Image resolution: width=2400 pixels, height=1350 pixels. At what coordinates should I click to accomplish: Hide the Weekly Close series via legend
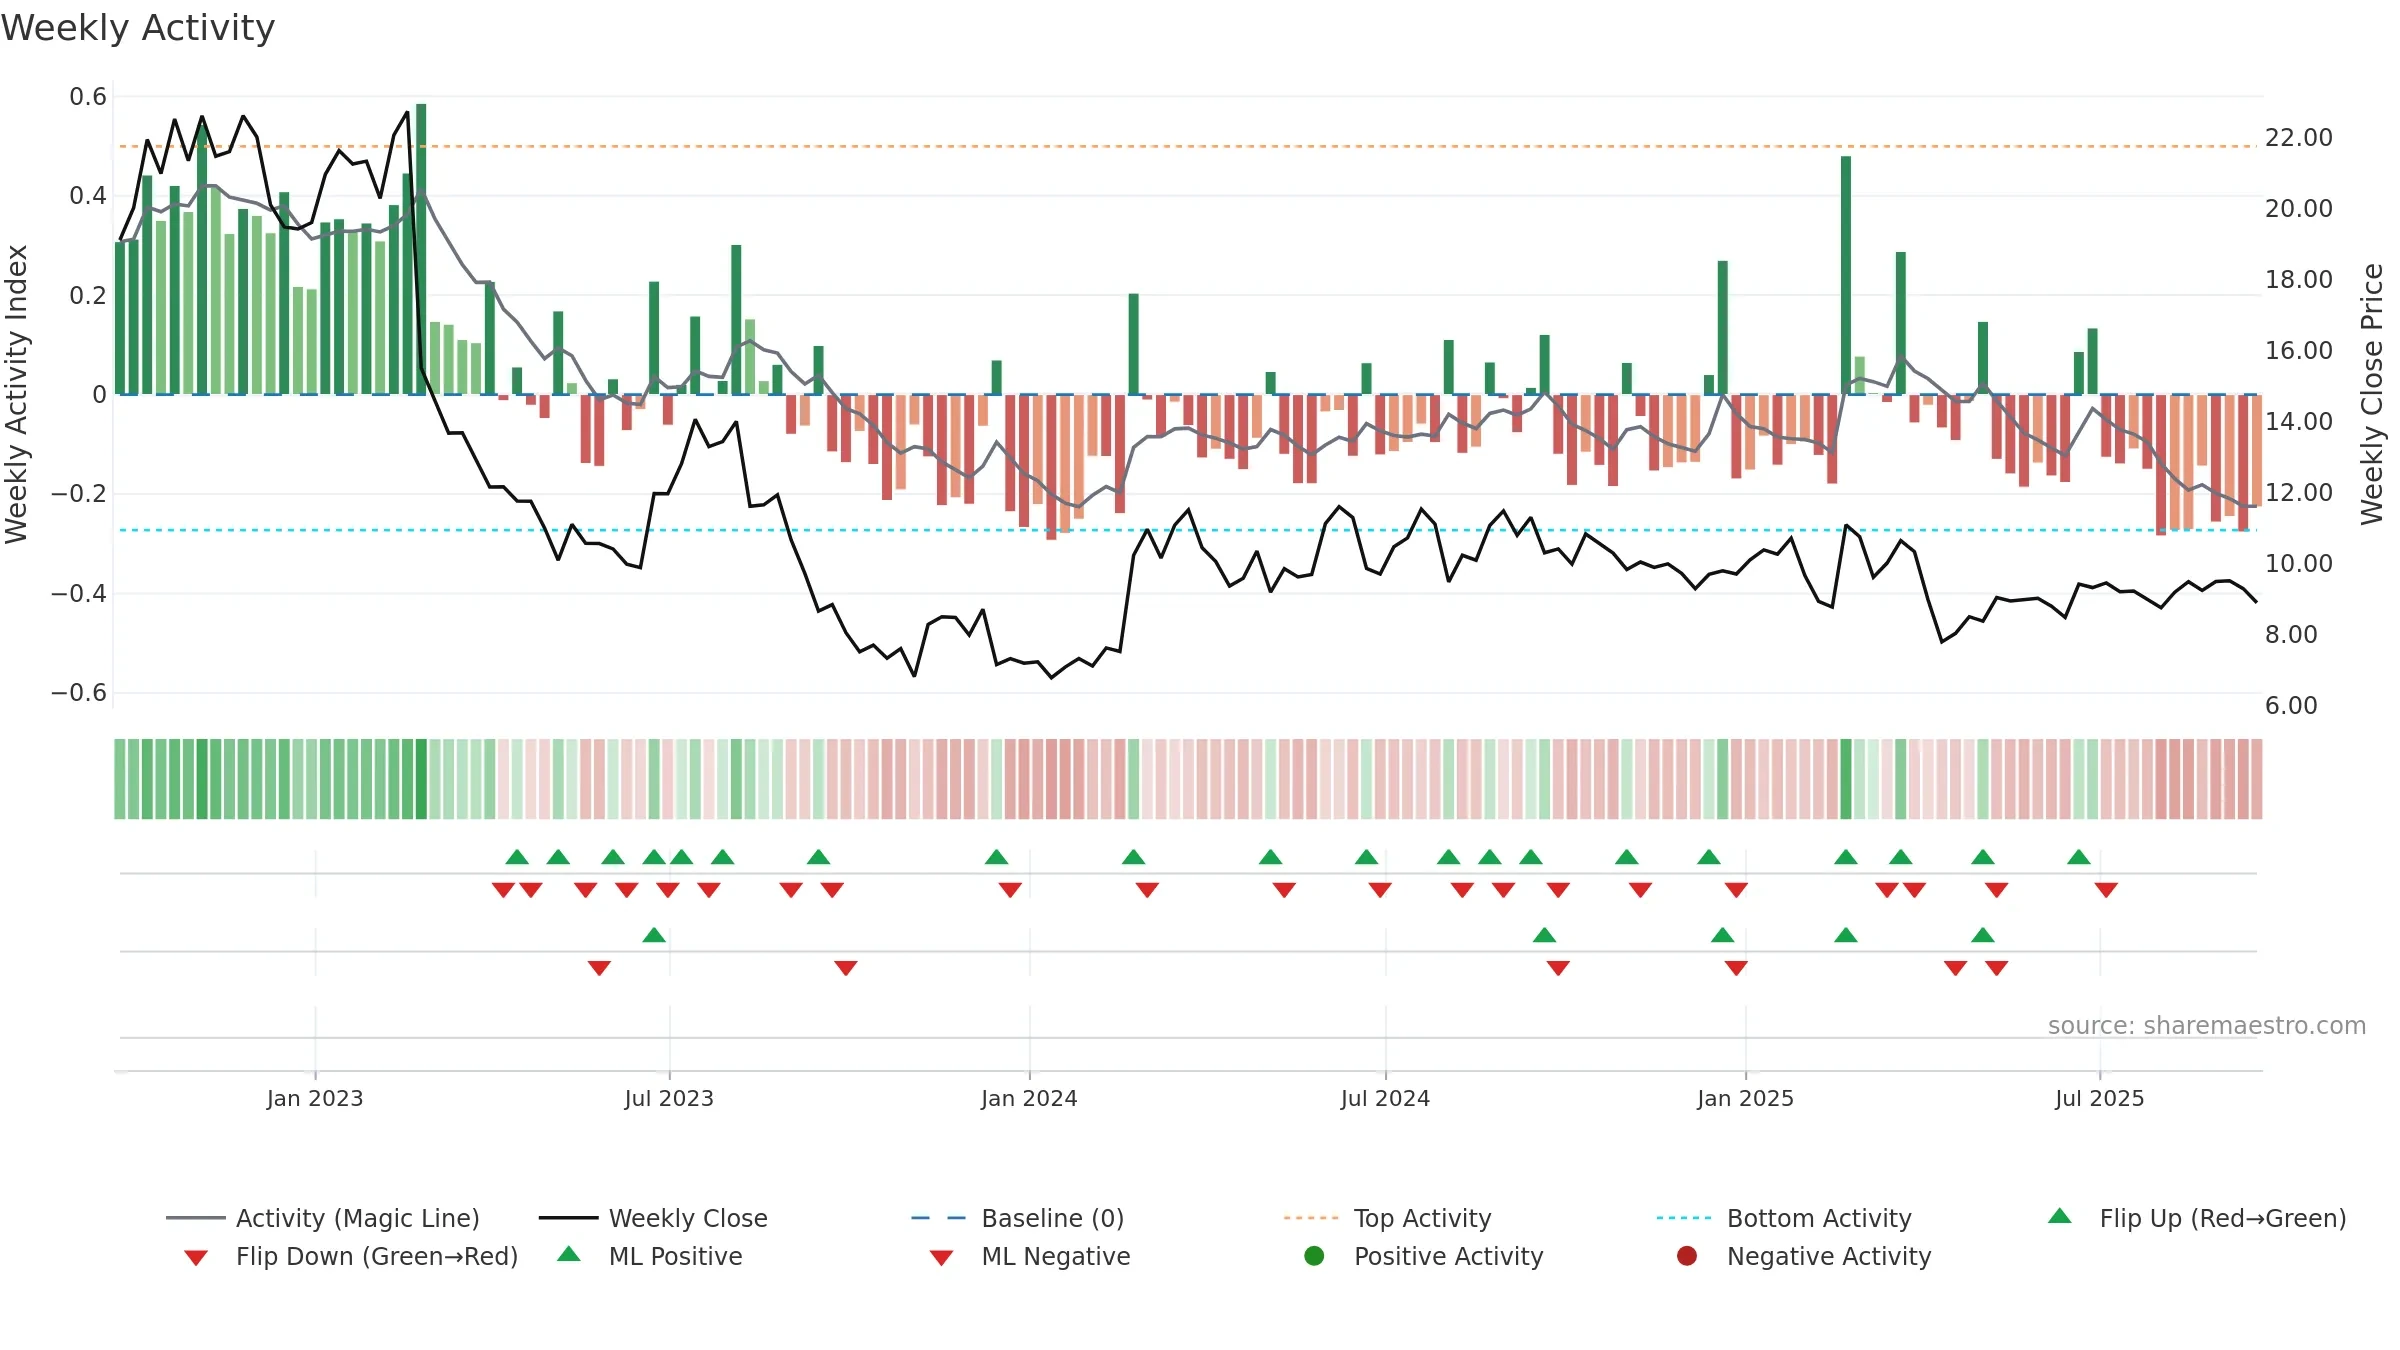coord(654,1218)
